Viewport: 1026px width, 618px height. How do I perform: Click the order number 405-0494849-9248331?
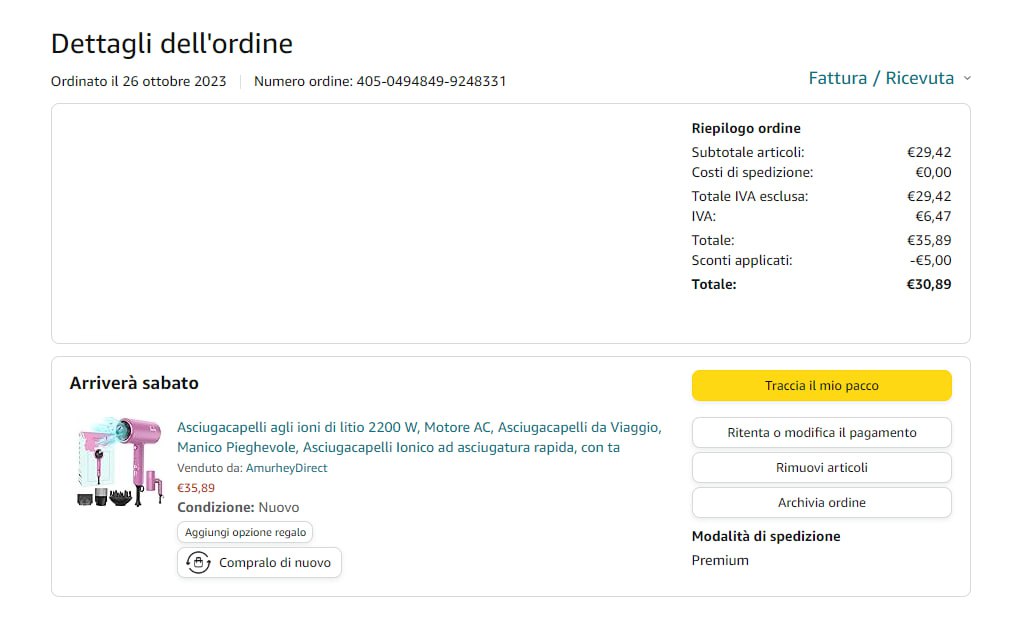tap(431, 81)
